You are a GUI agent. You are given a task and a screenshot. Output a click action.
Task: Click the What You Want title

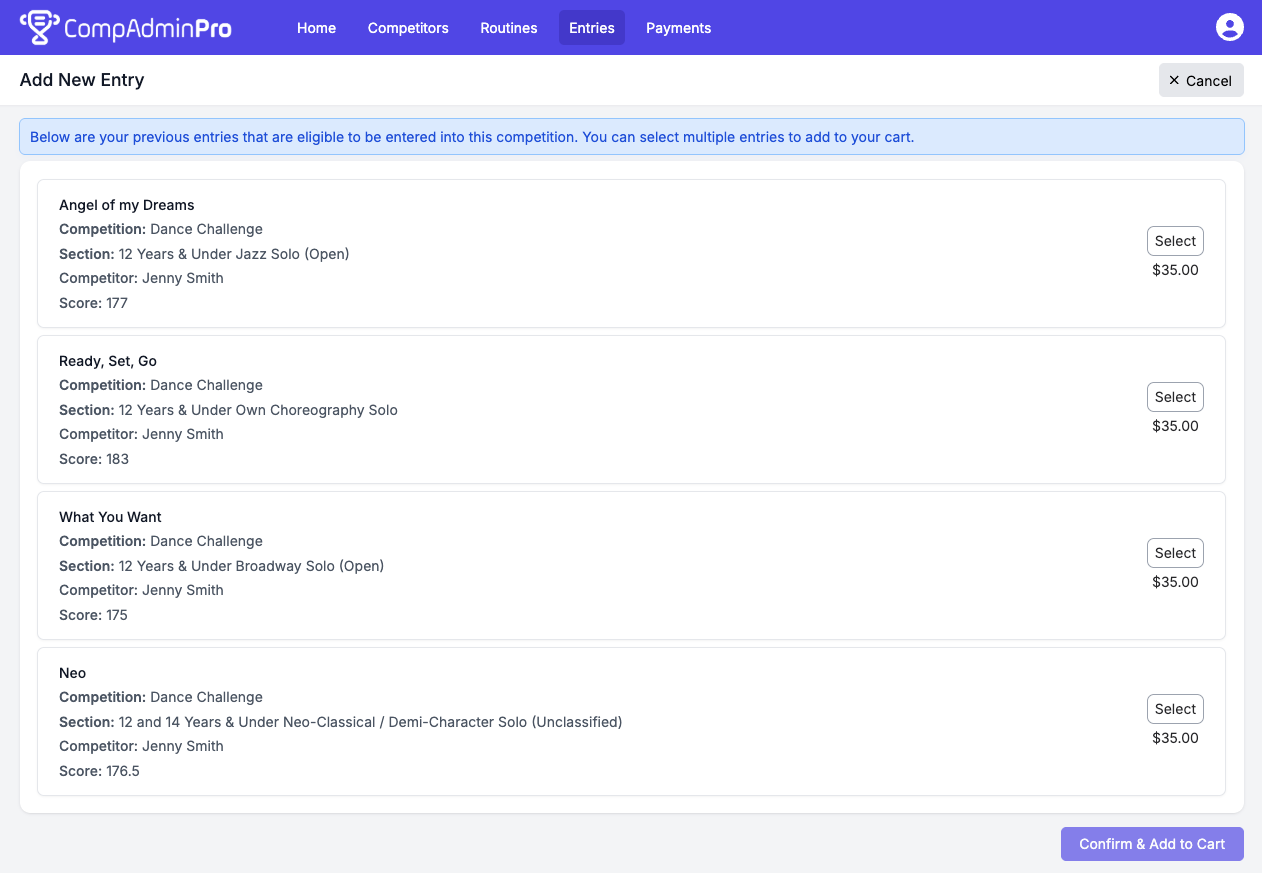[110, 517]
